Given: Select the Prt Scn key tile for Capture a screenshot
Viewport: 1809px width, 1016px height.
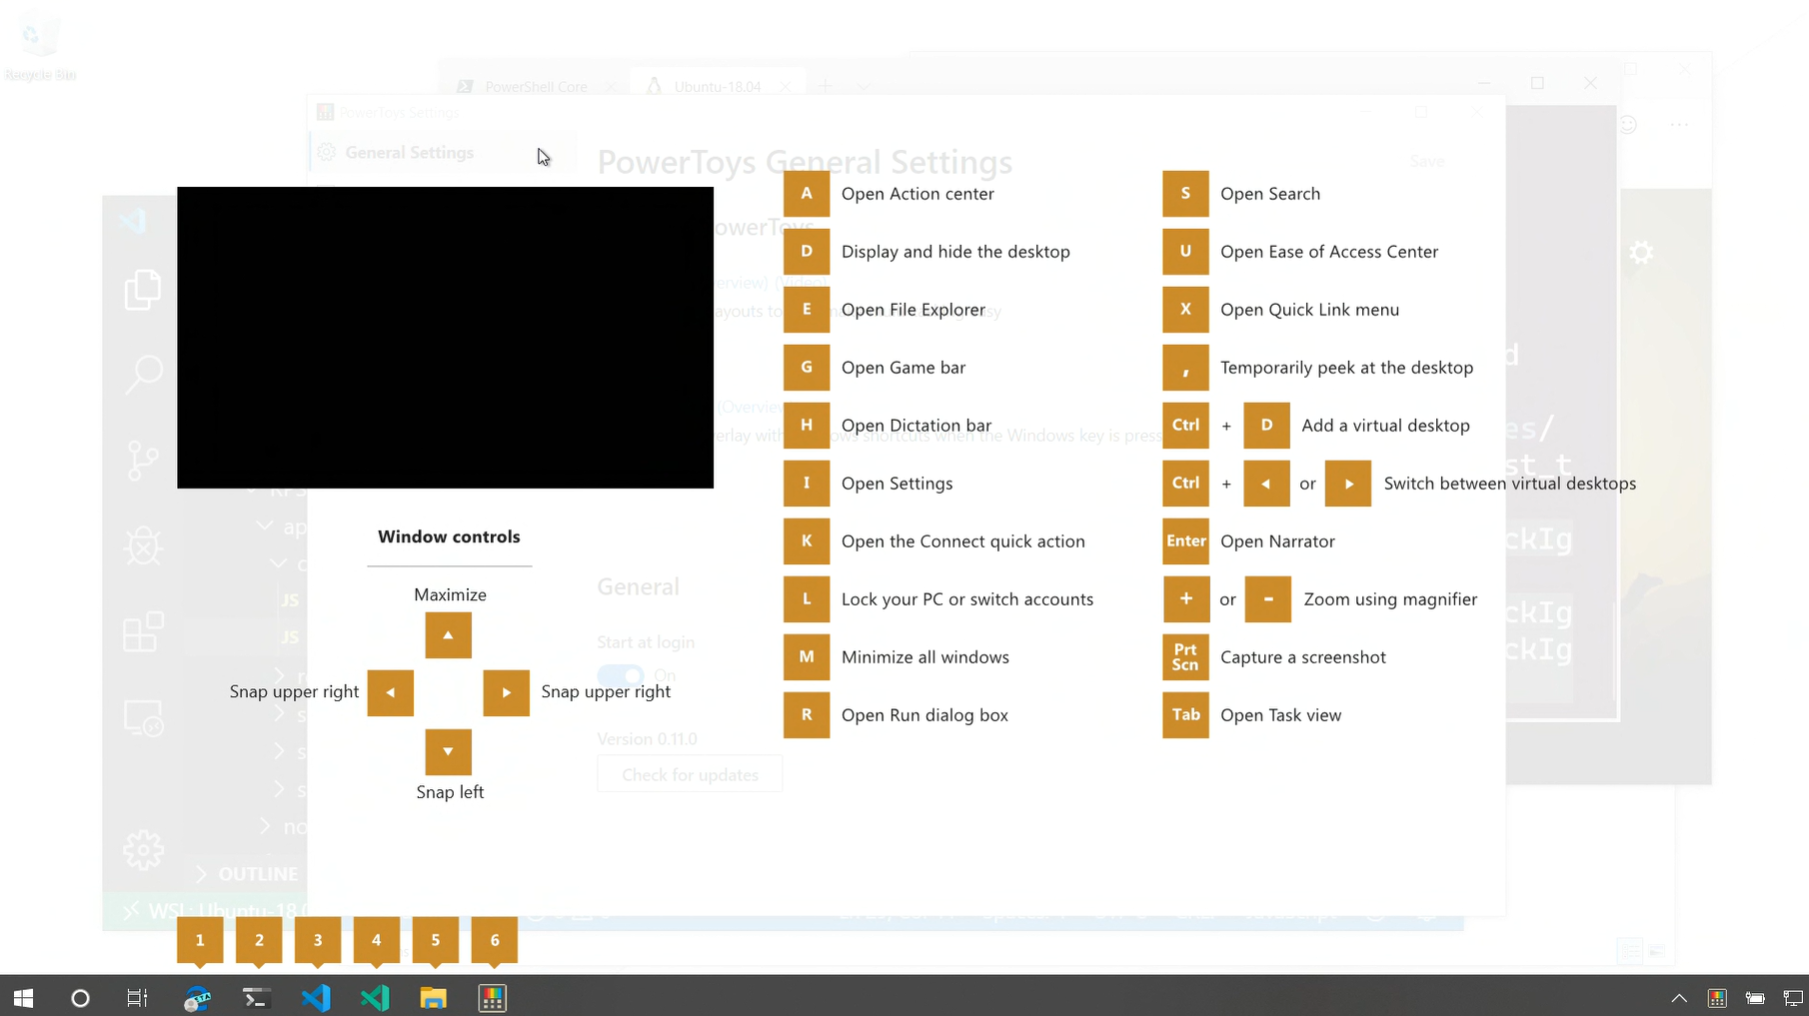Looking at the screenshot, I should click(1185, 657).
